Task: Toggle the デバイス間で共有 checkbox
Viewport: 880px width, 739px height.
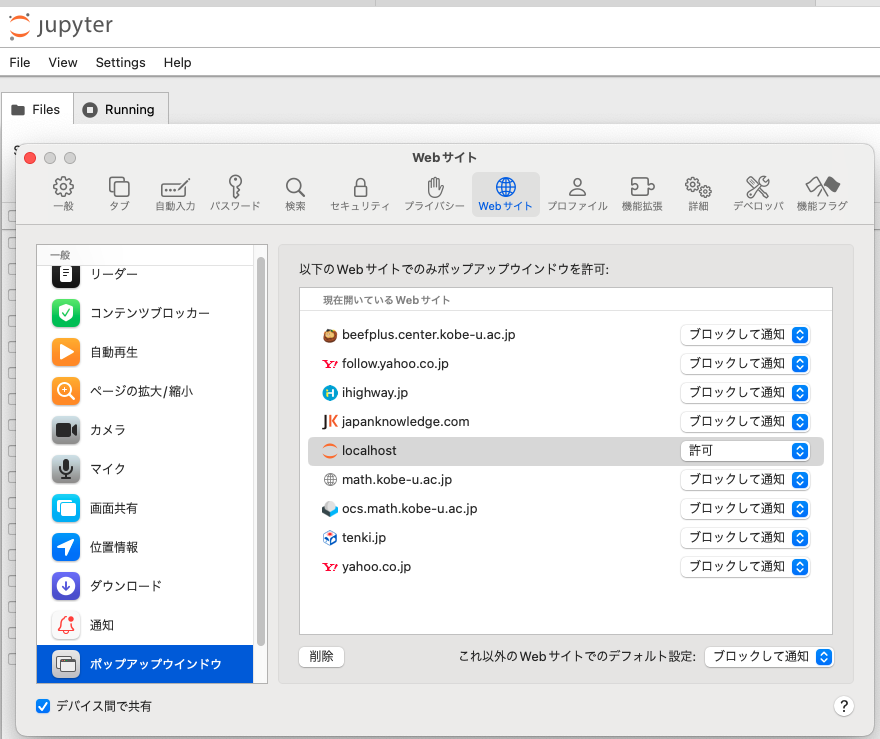Action: 43,706
